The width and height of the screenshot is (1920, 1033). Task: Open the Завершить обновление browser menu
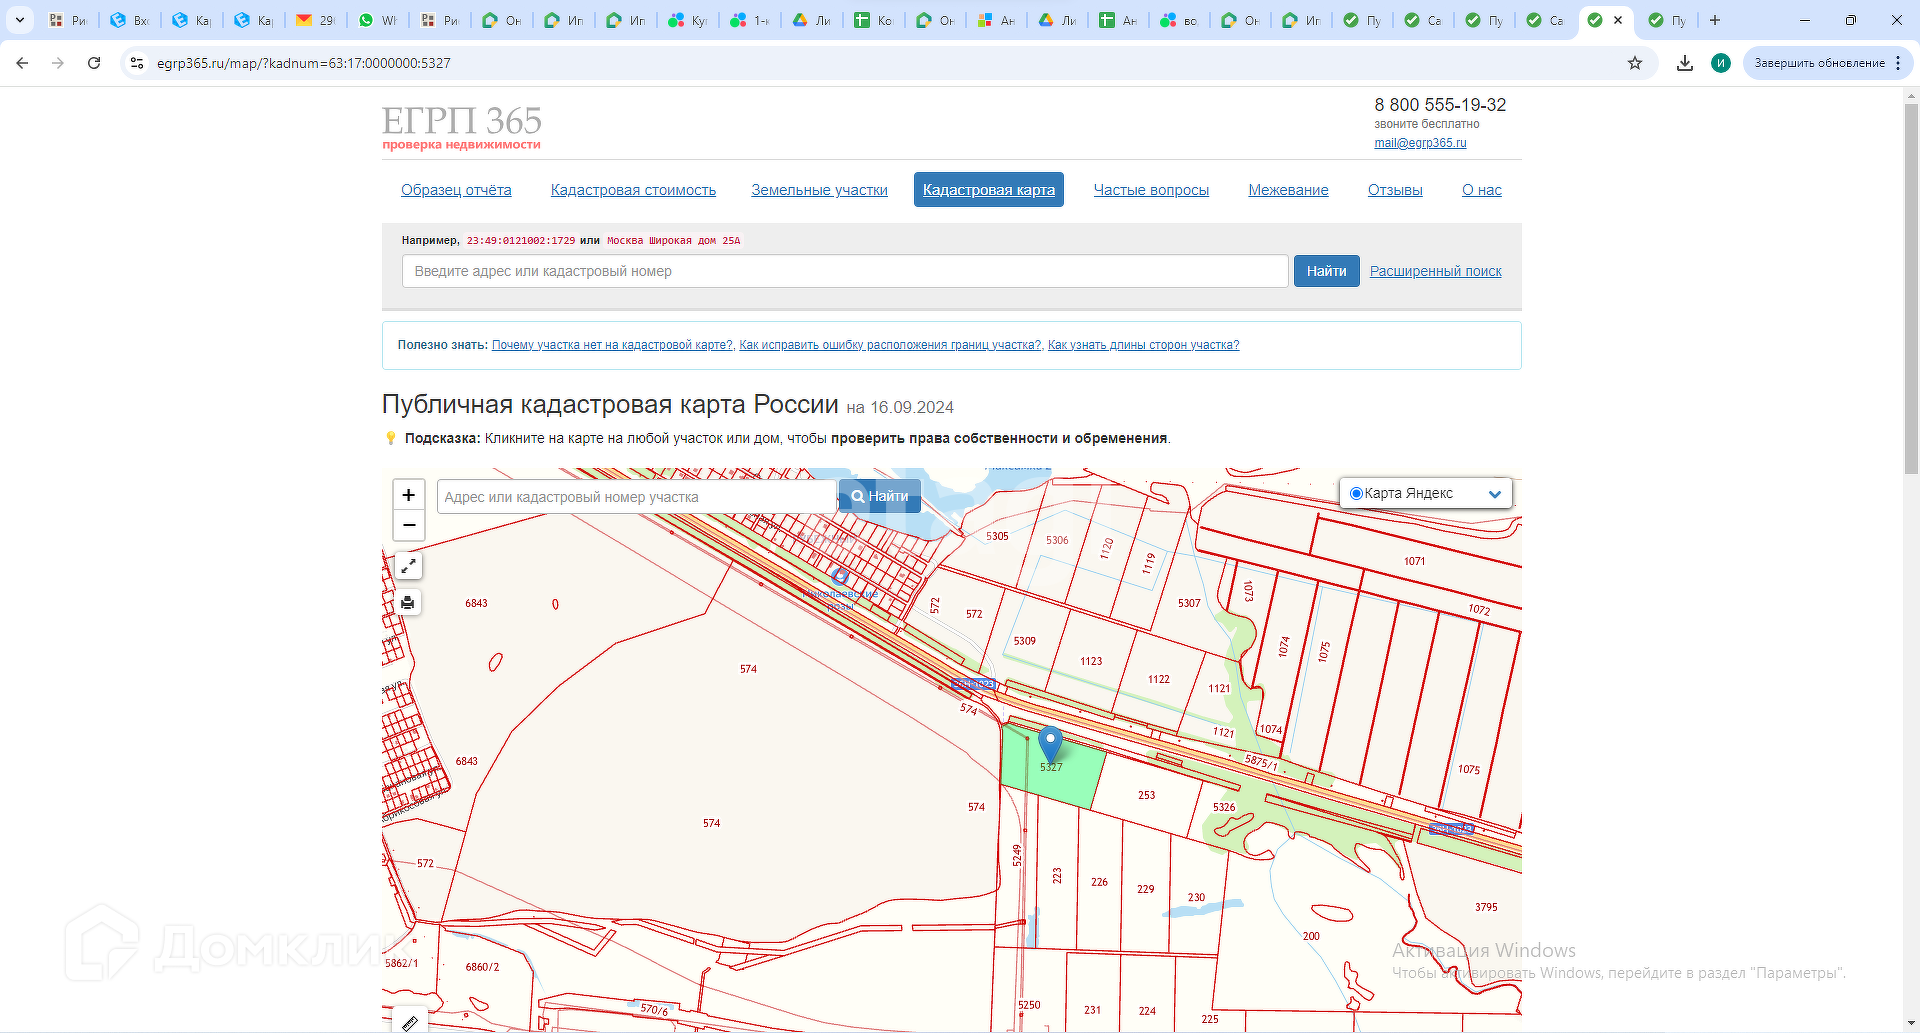click(1827, 63)
